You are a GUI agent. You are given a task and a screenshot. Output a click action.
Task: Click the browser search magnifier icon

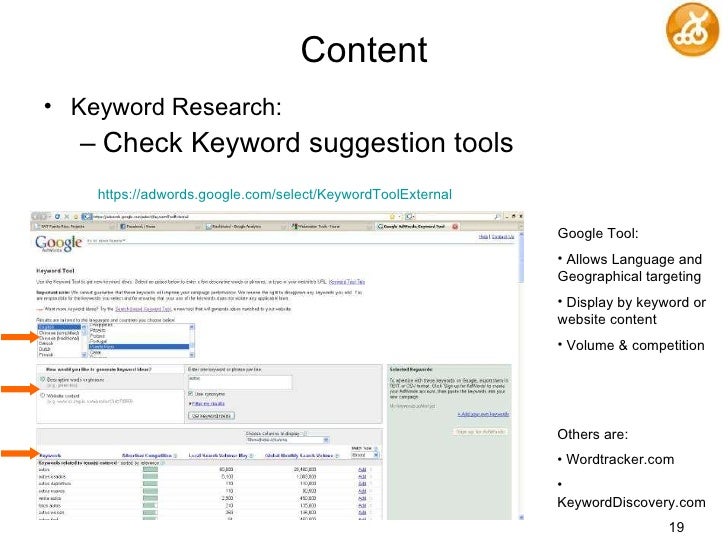coord(497,216)
